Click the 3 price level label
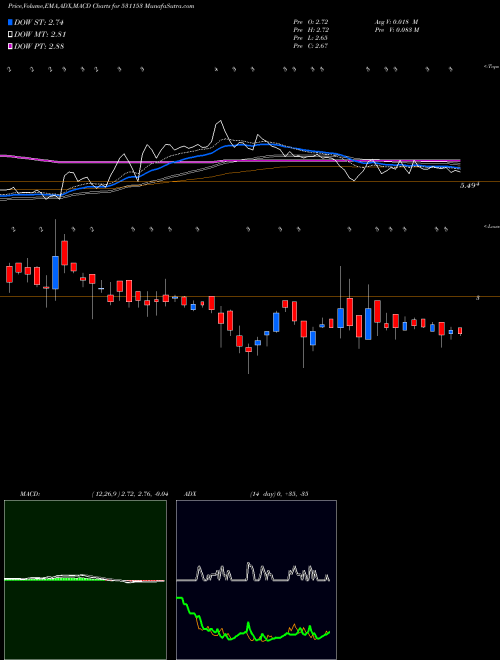 [477, 298]
